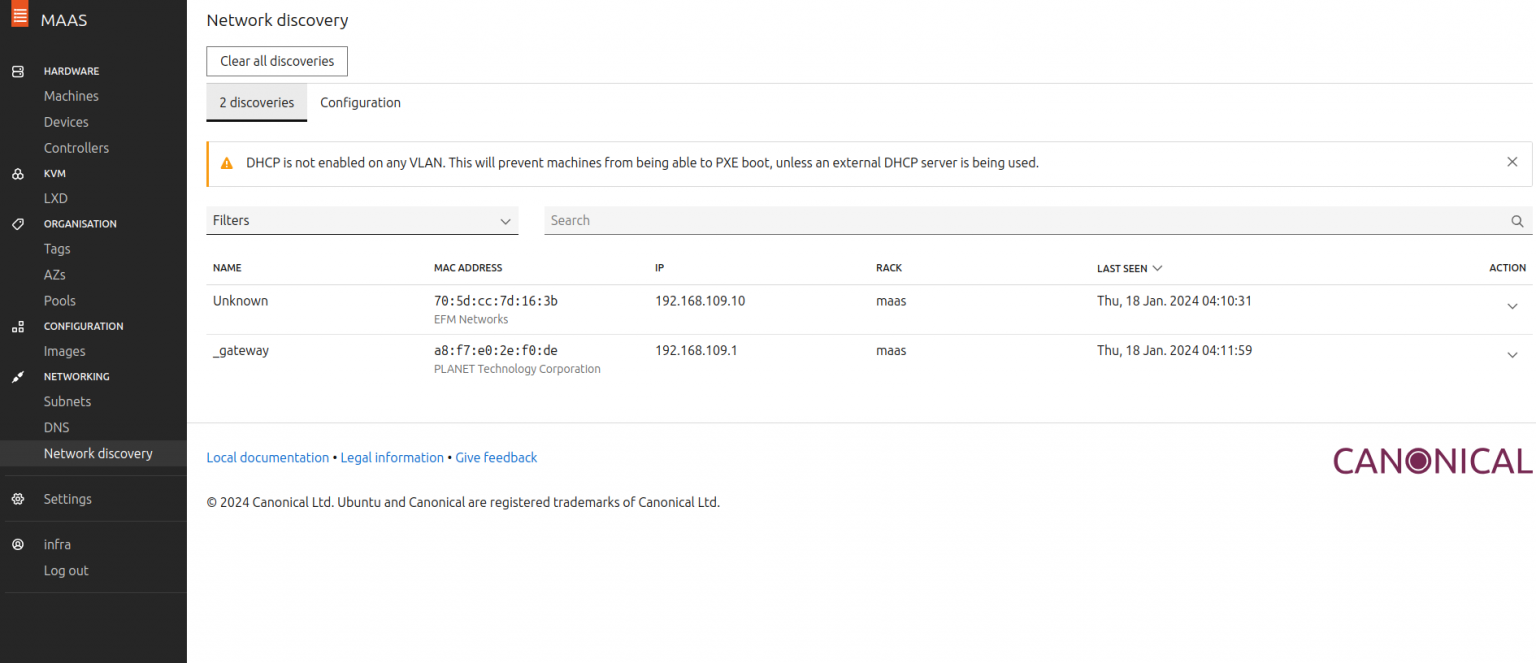Click the search magnifier icon

[1517, 221]
